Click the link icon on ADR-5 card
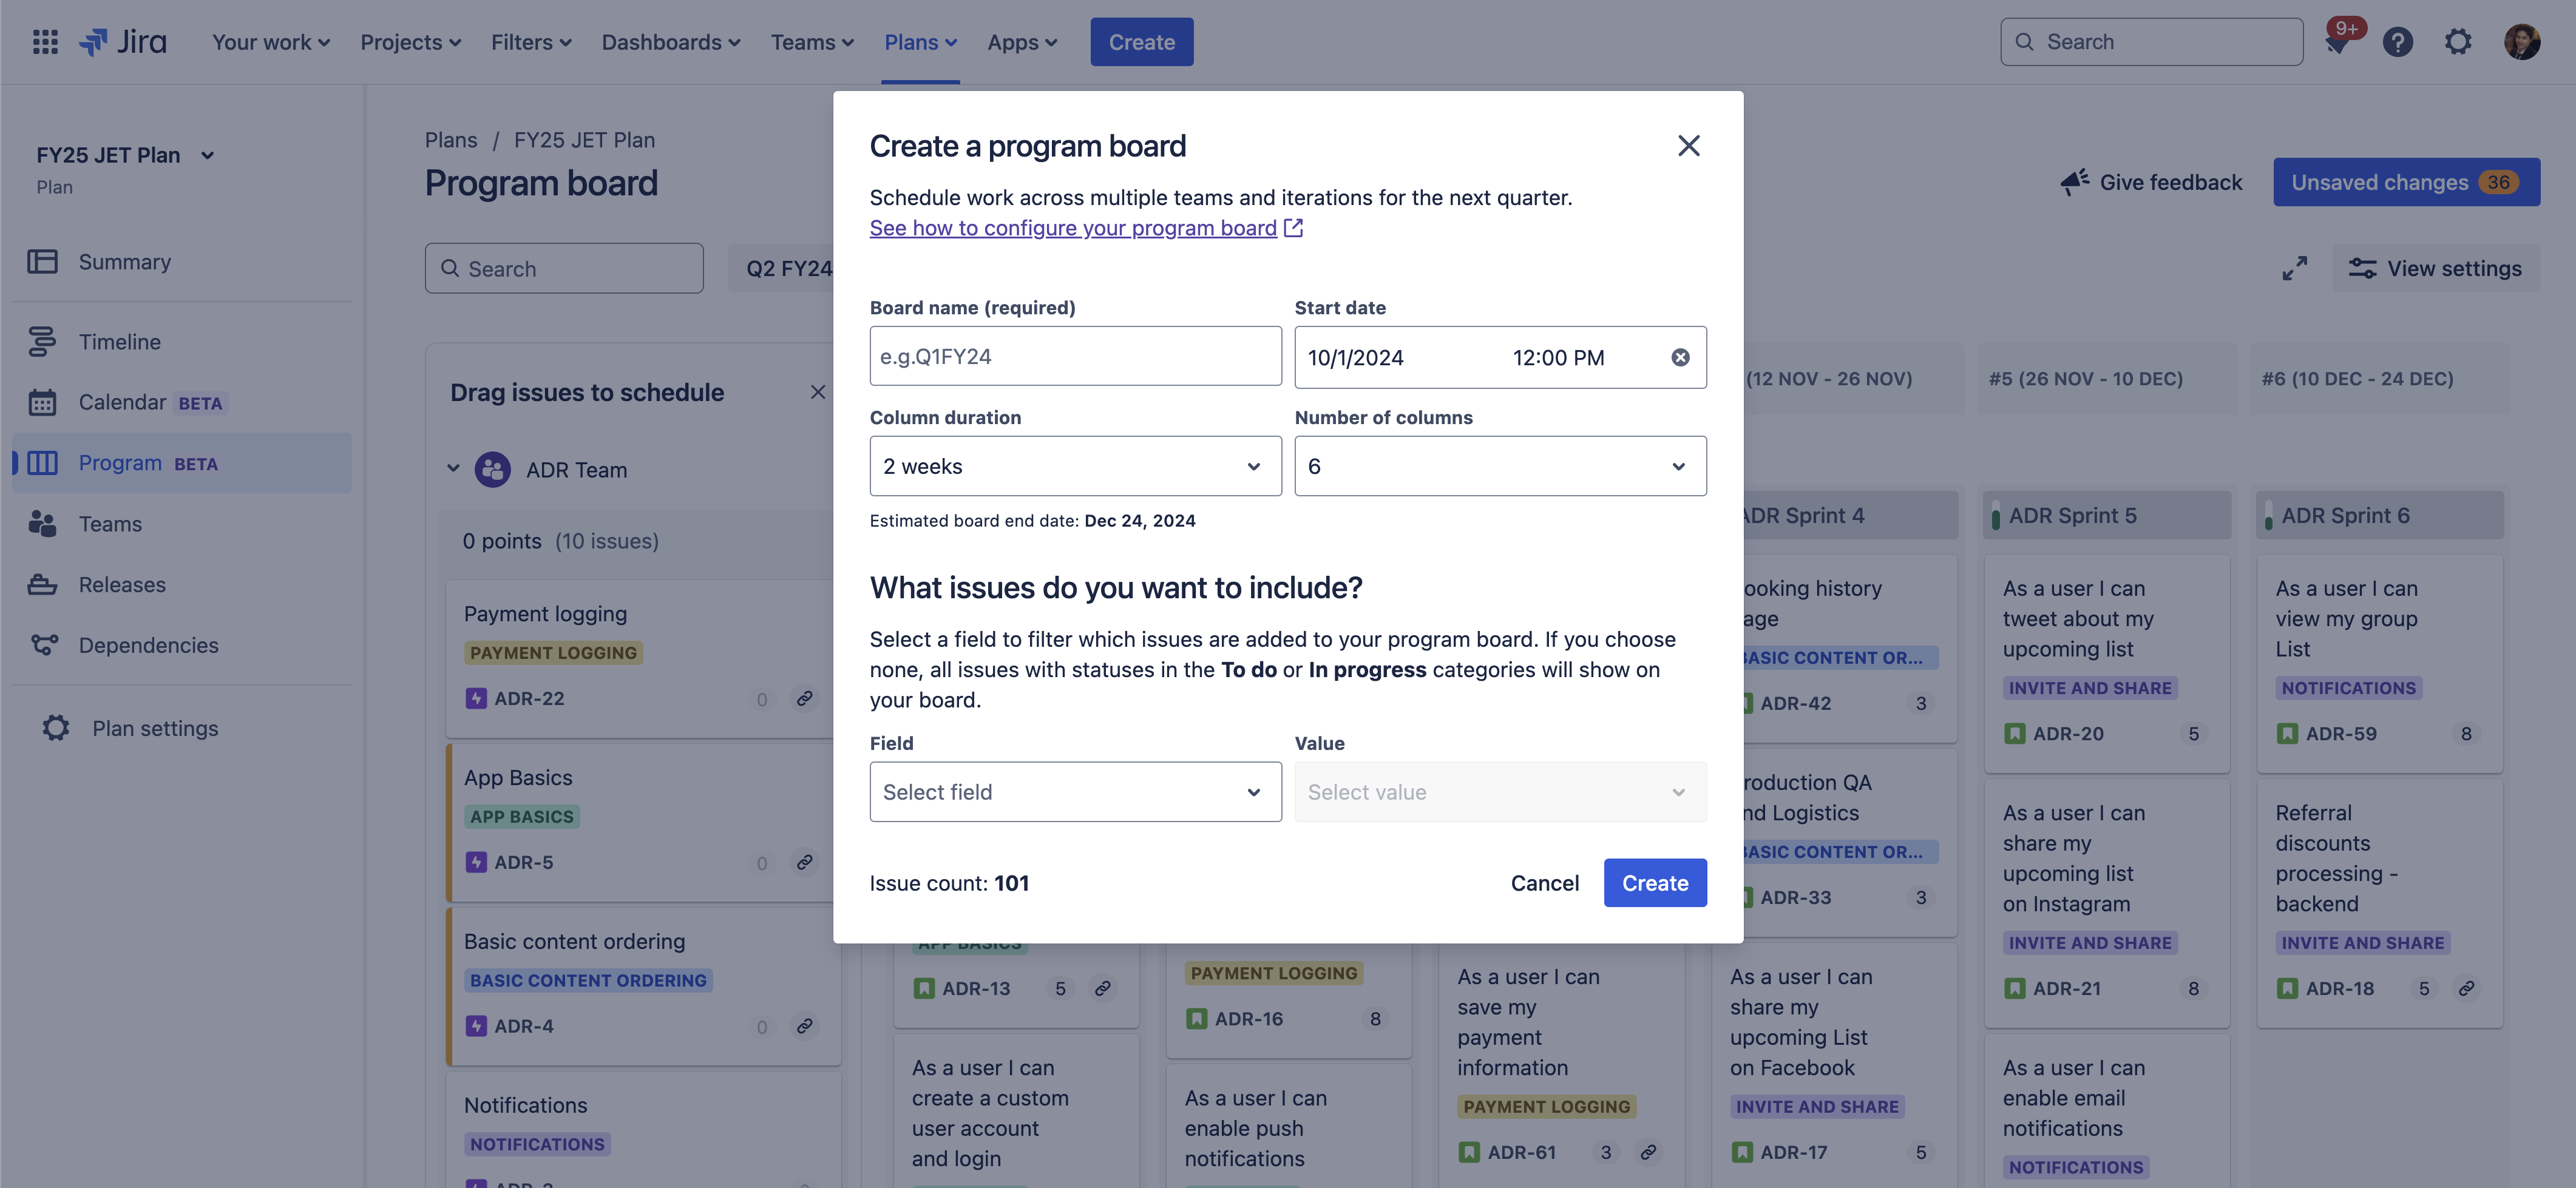Screen dimensions: 2576x1188 point(804,862)
